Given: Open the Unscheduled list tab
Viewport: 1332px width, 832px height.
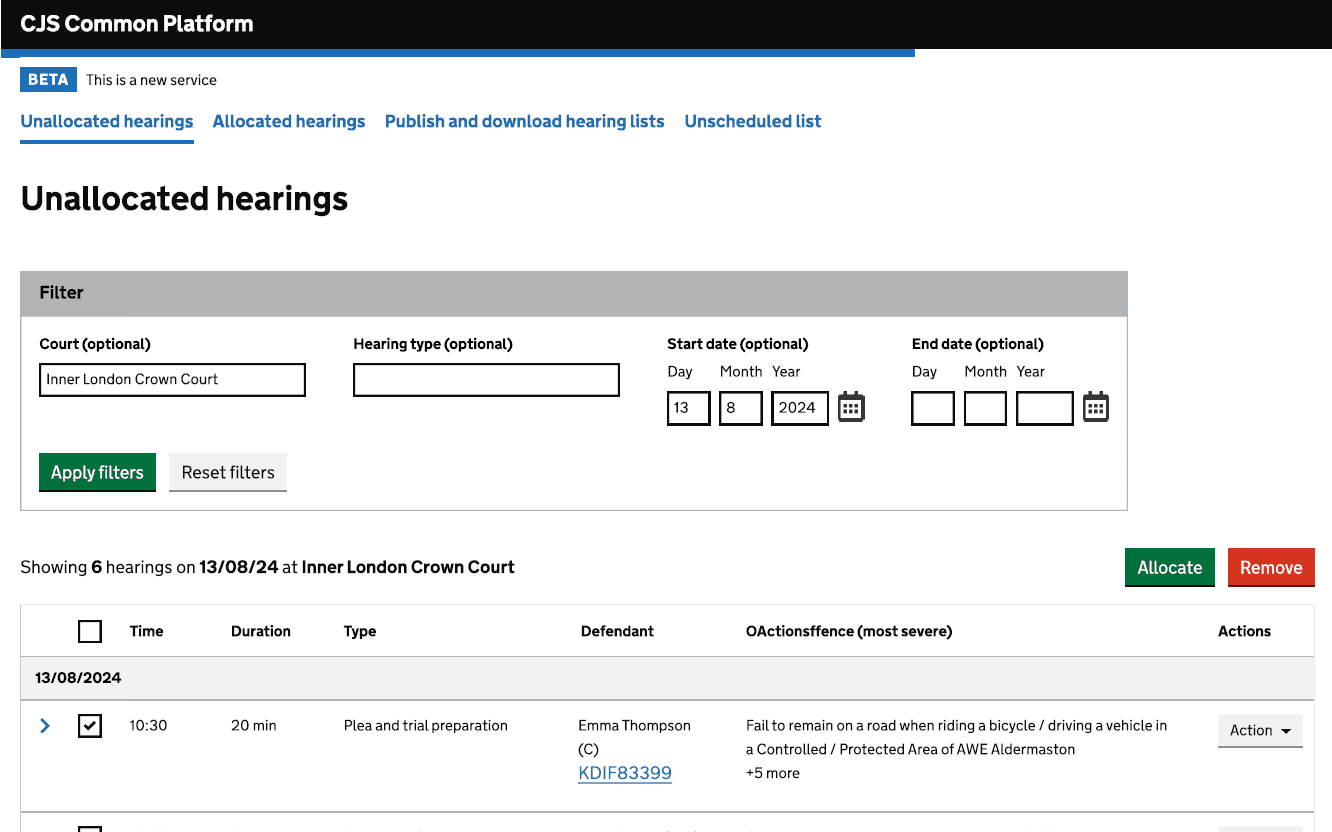Looking at the screenshot, I should 753,121.
